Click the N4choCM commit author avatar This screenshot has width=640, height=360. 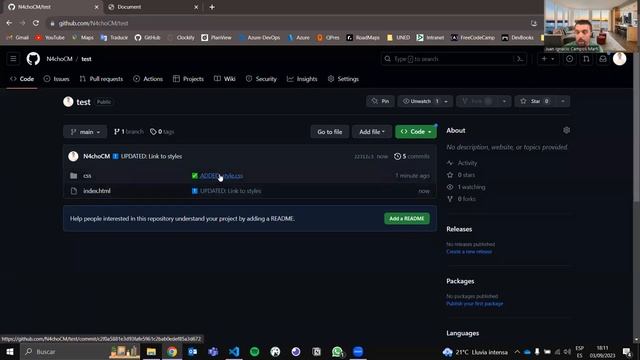pos(73,156)
